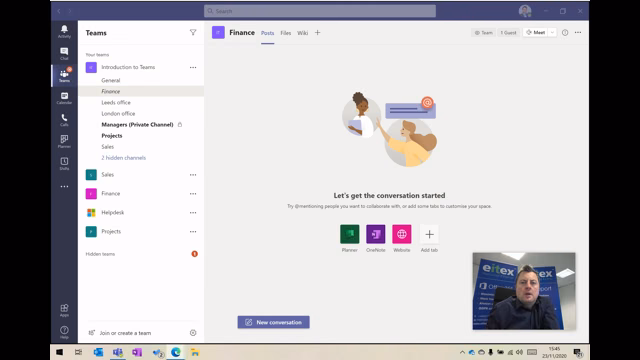The width and height of the screenshot is (640, 360).
Task: Open the Windows Start button
Action: coord(60,352)
